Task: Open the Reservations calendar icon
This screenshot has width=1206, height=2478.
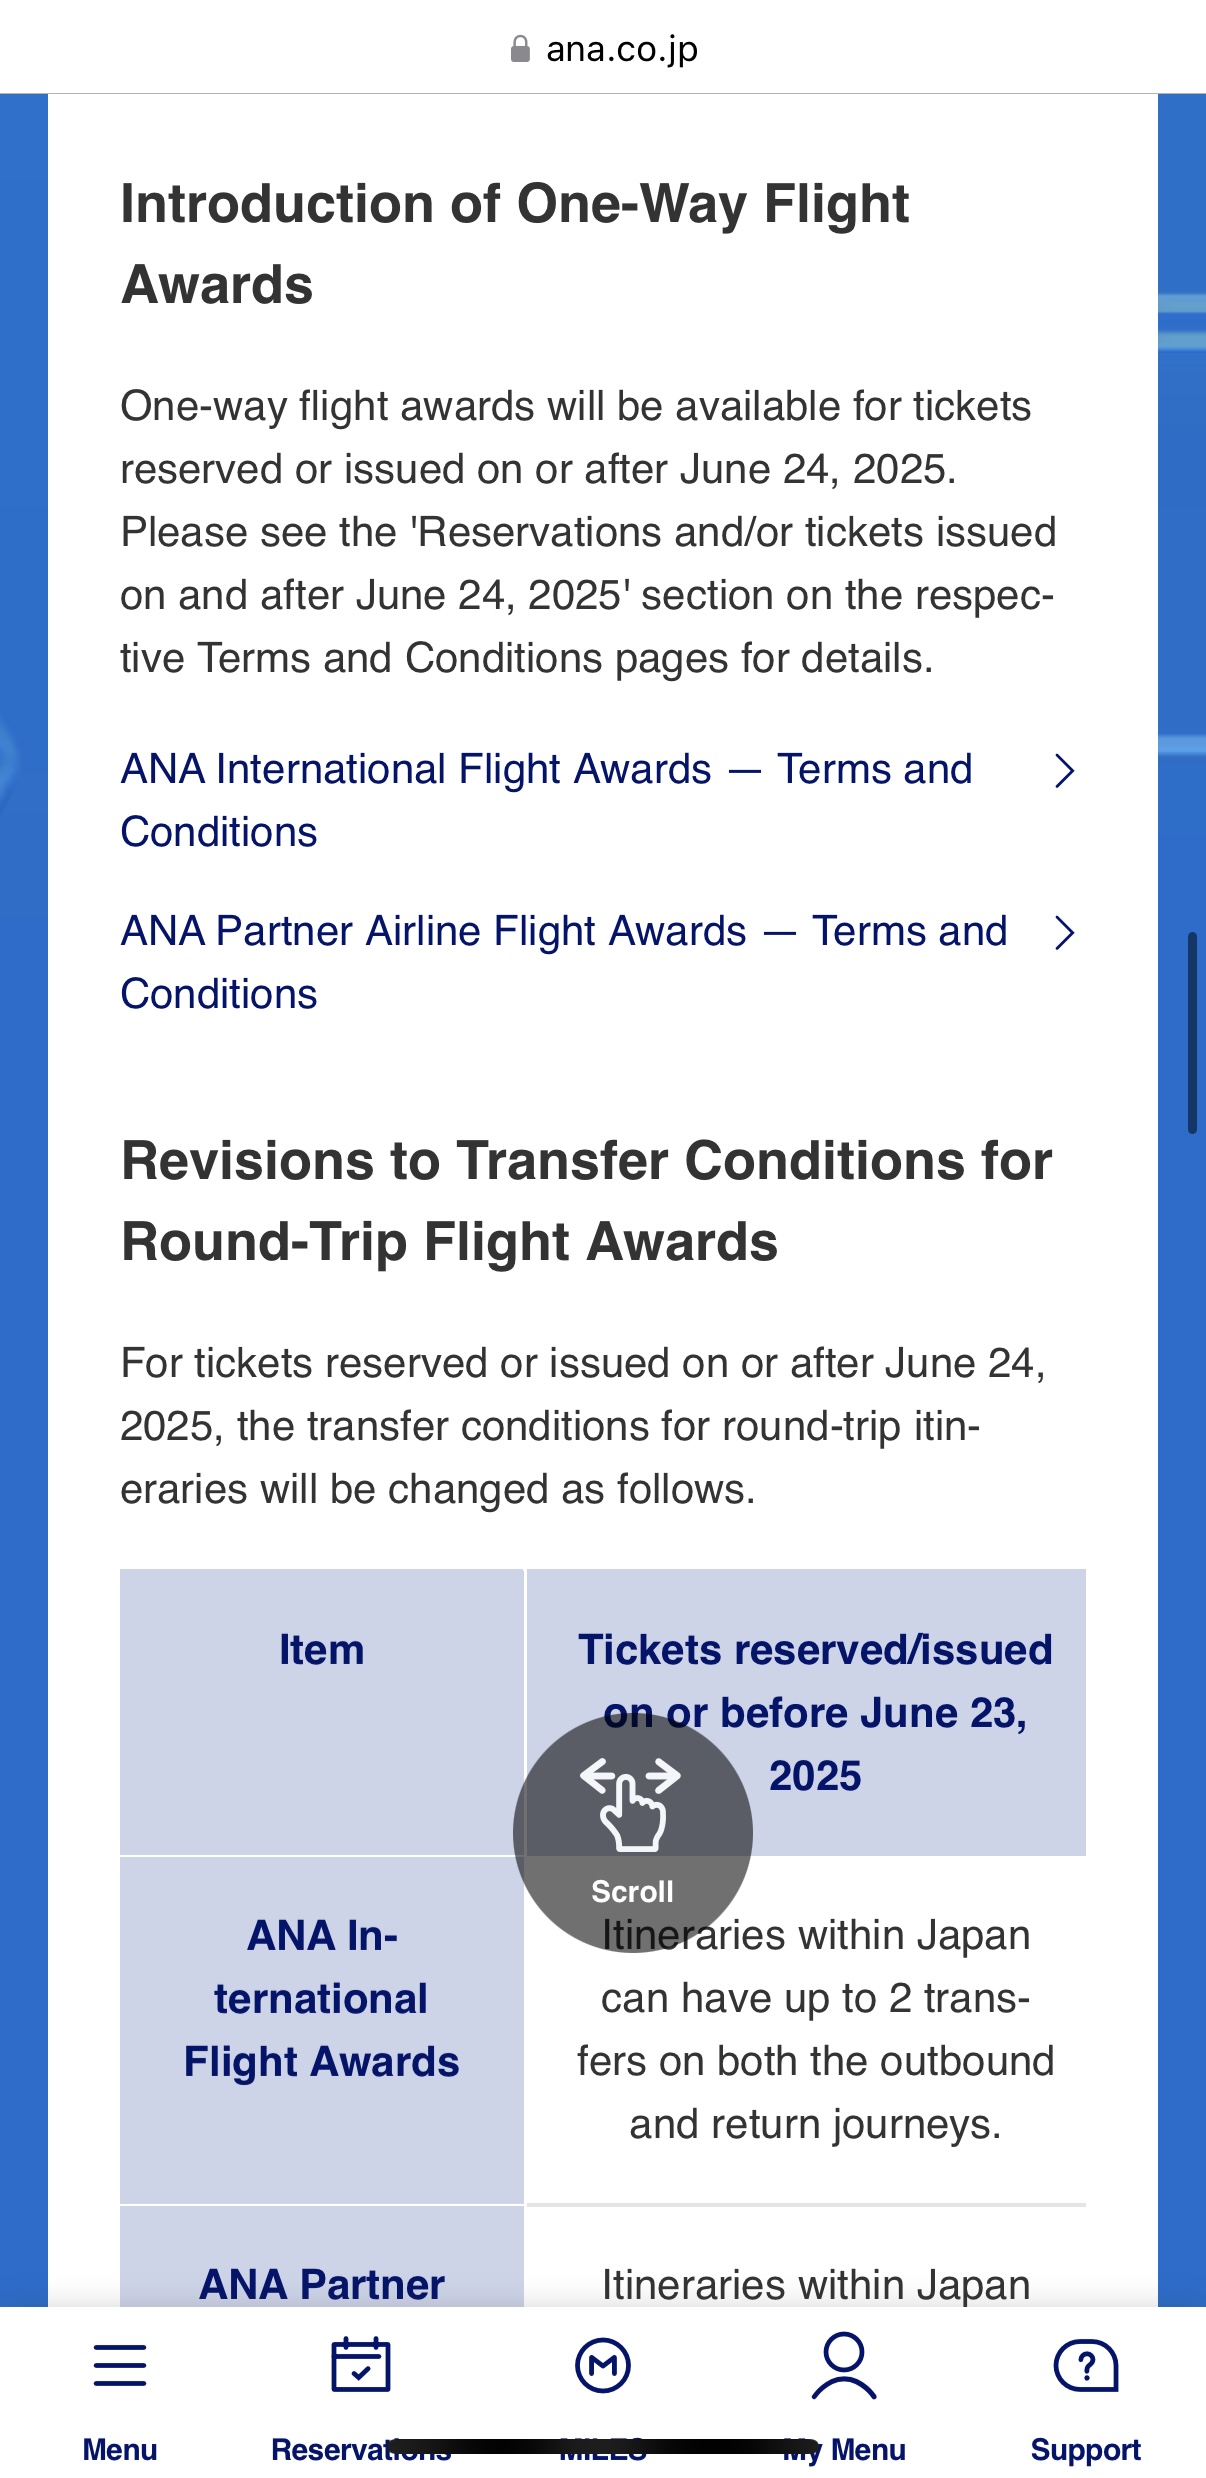Action: [361, 2365]
